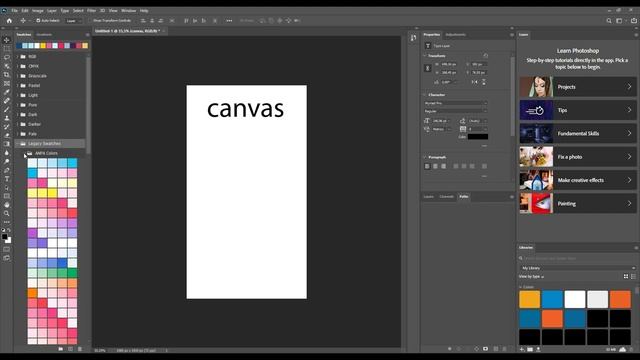Pick the white color swatch in Libraries
This screenshot has height=360, width=640.
click(x=575, y=299)
